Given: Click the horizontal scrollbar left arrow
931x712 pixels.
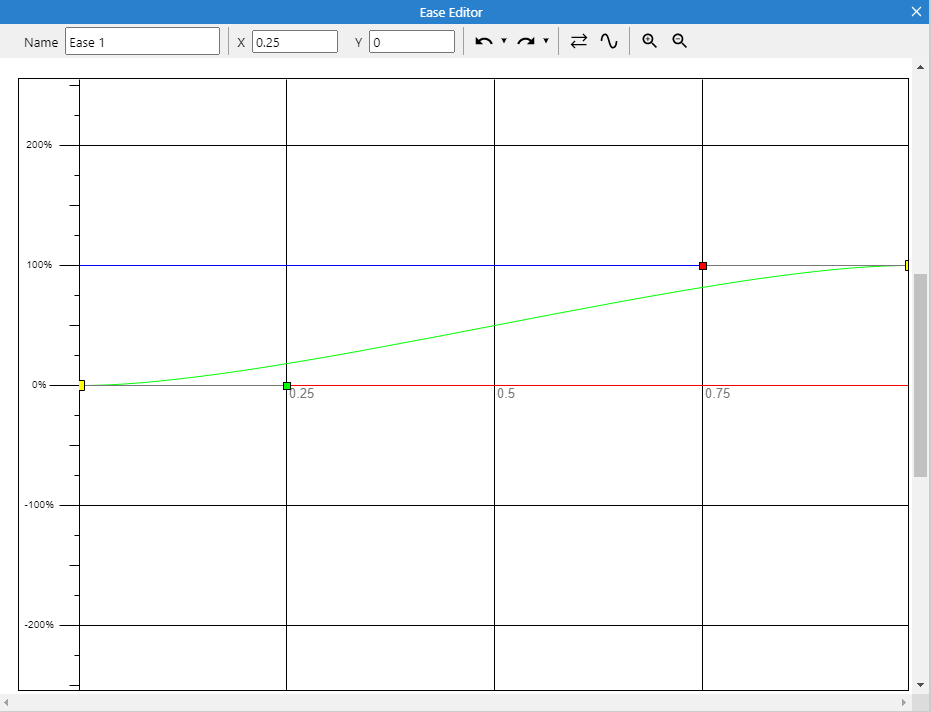Looking at the screenshot, I should 8,703.
